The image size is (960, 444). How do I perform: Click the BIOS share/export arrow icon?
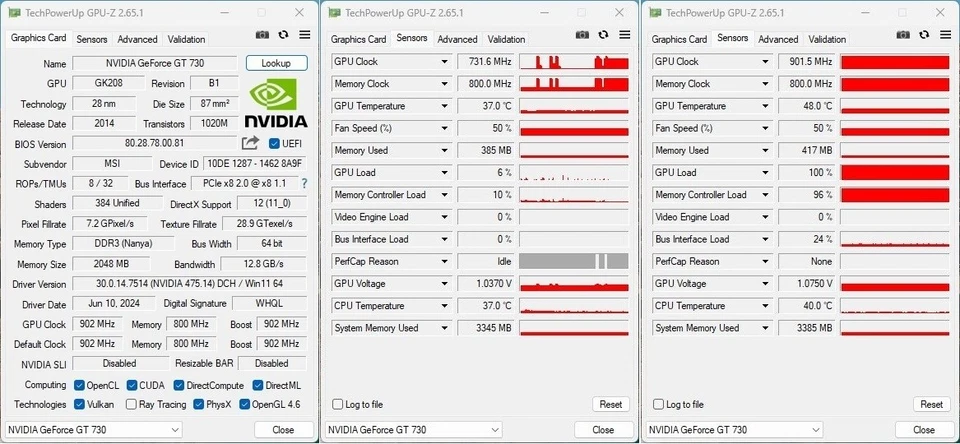click(250, 143)
